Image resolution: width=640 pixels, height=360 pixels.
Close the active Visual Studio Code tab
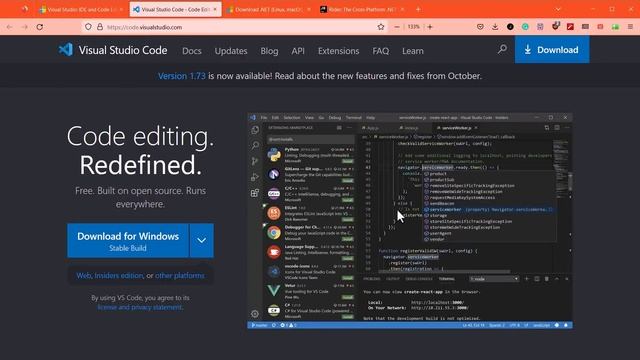click(215, 9)
